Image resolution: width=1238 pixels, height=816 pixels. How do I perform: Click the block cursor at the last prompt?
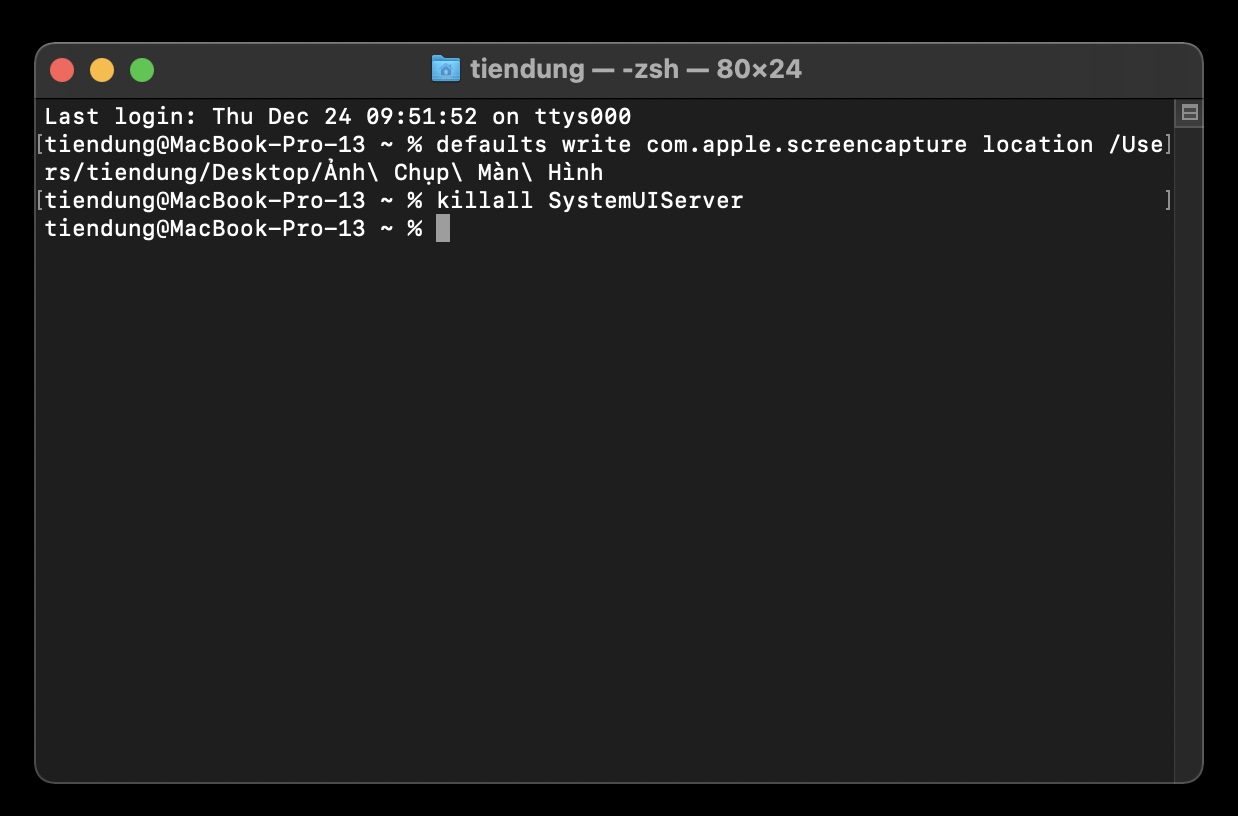[443, 229]
